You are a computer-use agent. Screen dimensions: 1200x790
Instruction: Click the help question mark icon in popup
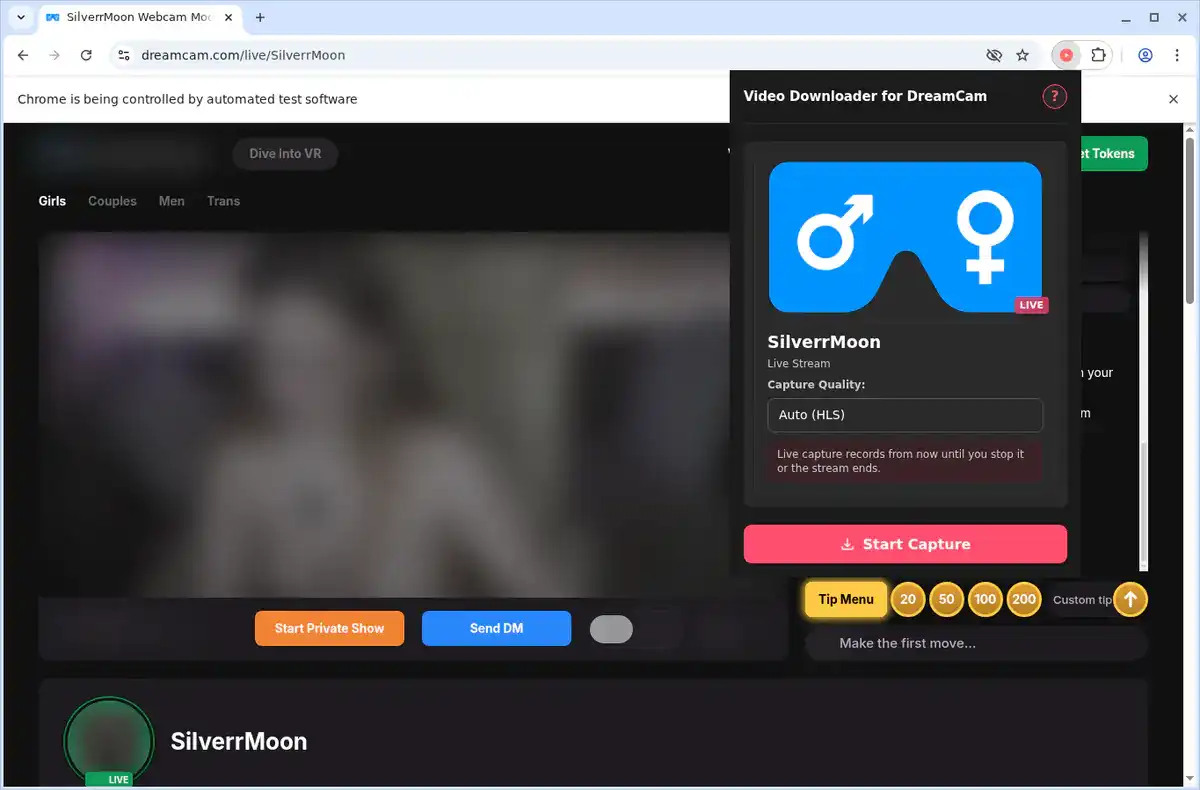coord(1054,97)
